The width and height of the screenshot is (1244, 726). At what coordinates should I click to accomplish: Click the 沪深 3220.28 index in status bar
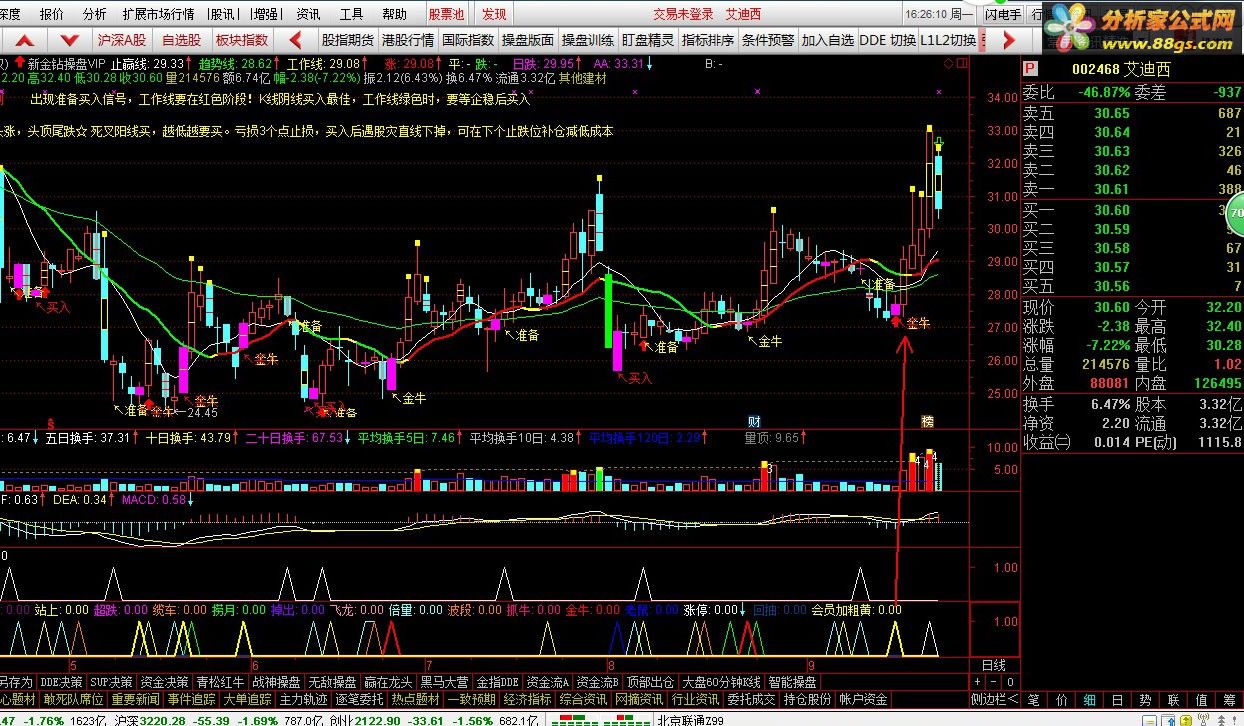(149, 719)
